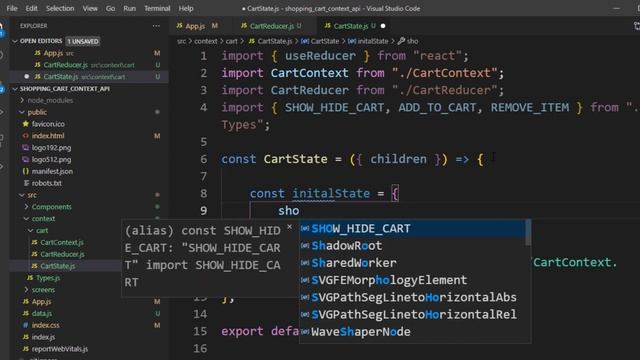This screenshot has width=640, height=360.
Task: Open the Edit menu
Action: coord(31,8)
